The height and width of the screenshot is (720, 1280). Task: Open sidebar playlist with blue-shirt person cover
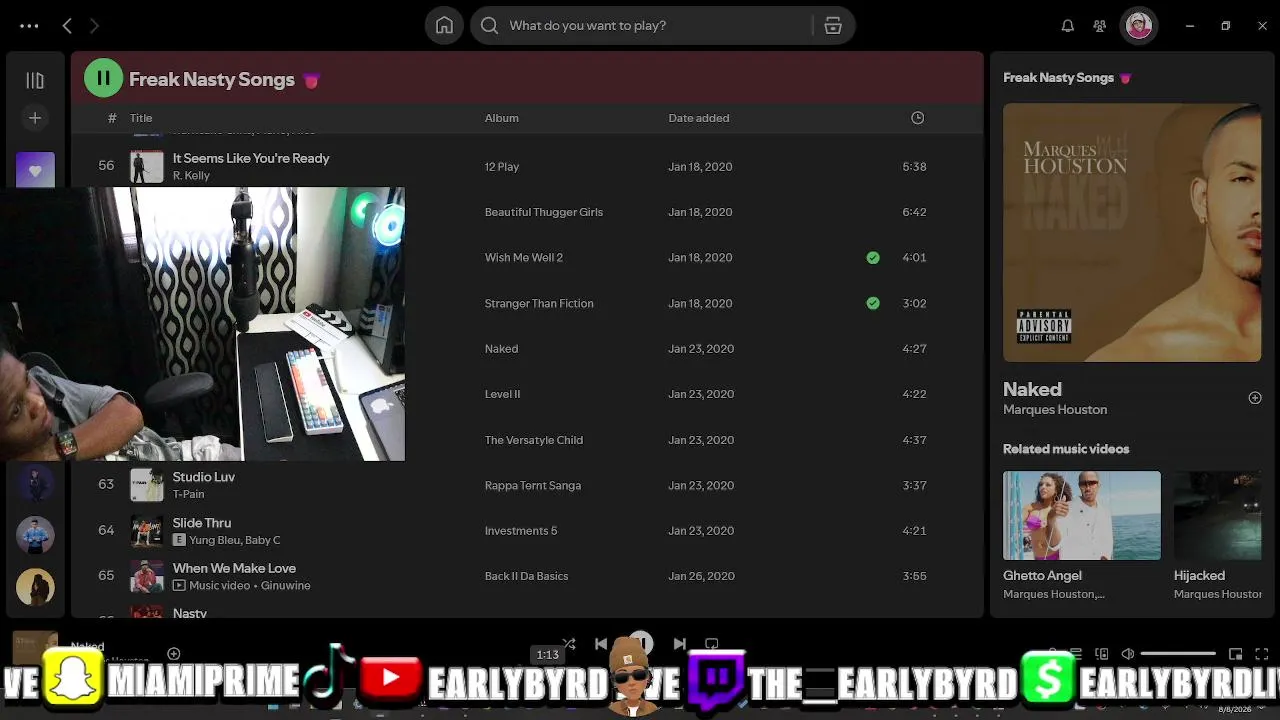pos(35,536)
